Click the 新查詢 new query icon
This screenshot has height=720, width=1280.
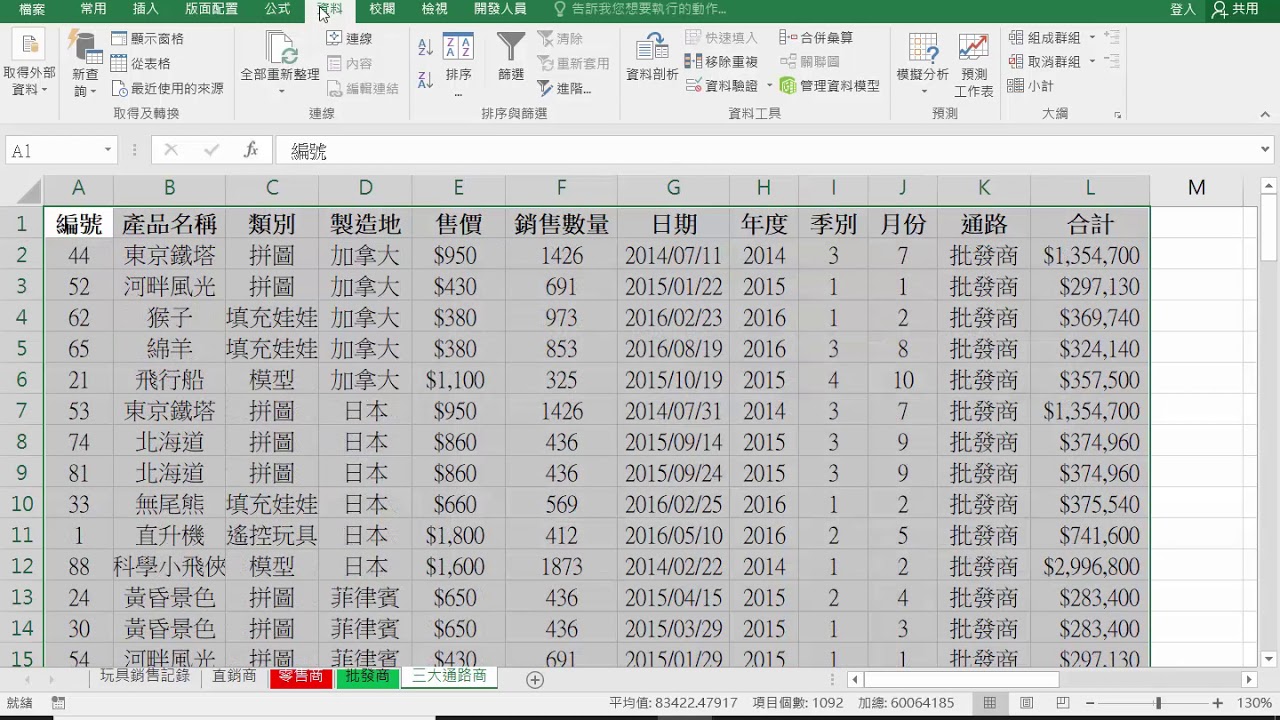84,48
